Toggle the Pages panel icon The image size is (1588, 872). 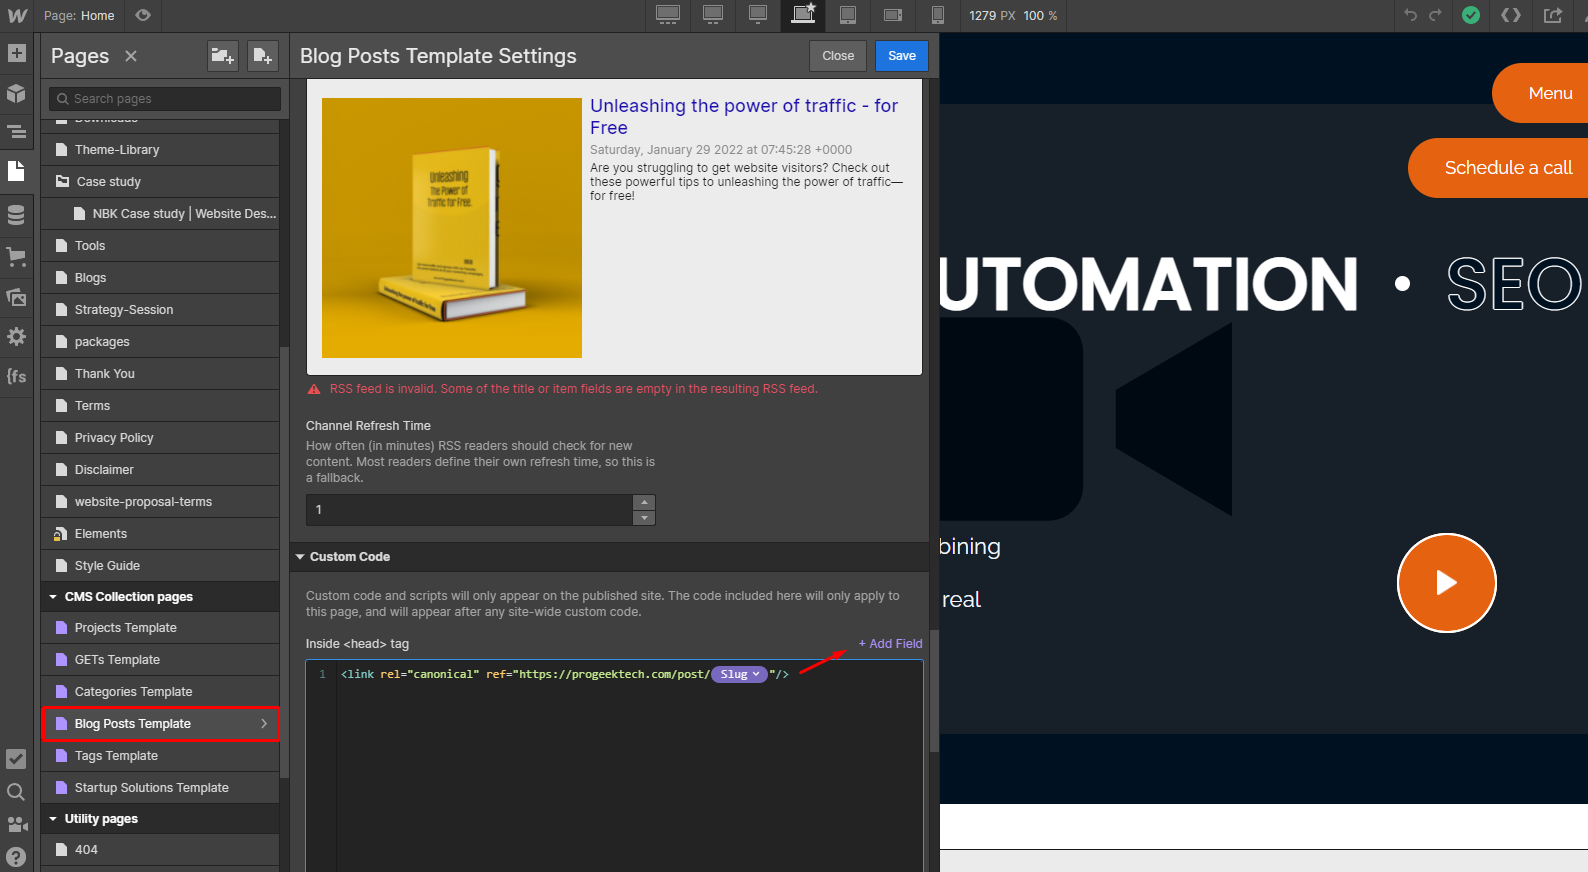click(x=16, y=171)
